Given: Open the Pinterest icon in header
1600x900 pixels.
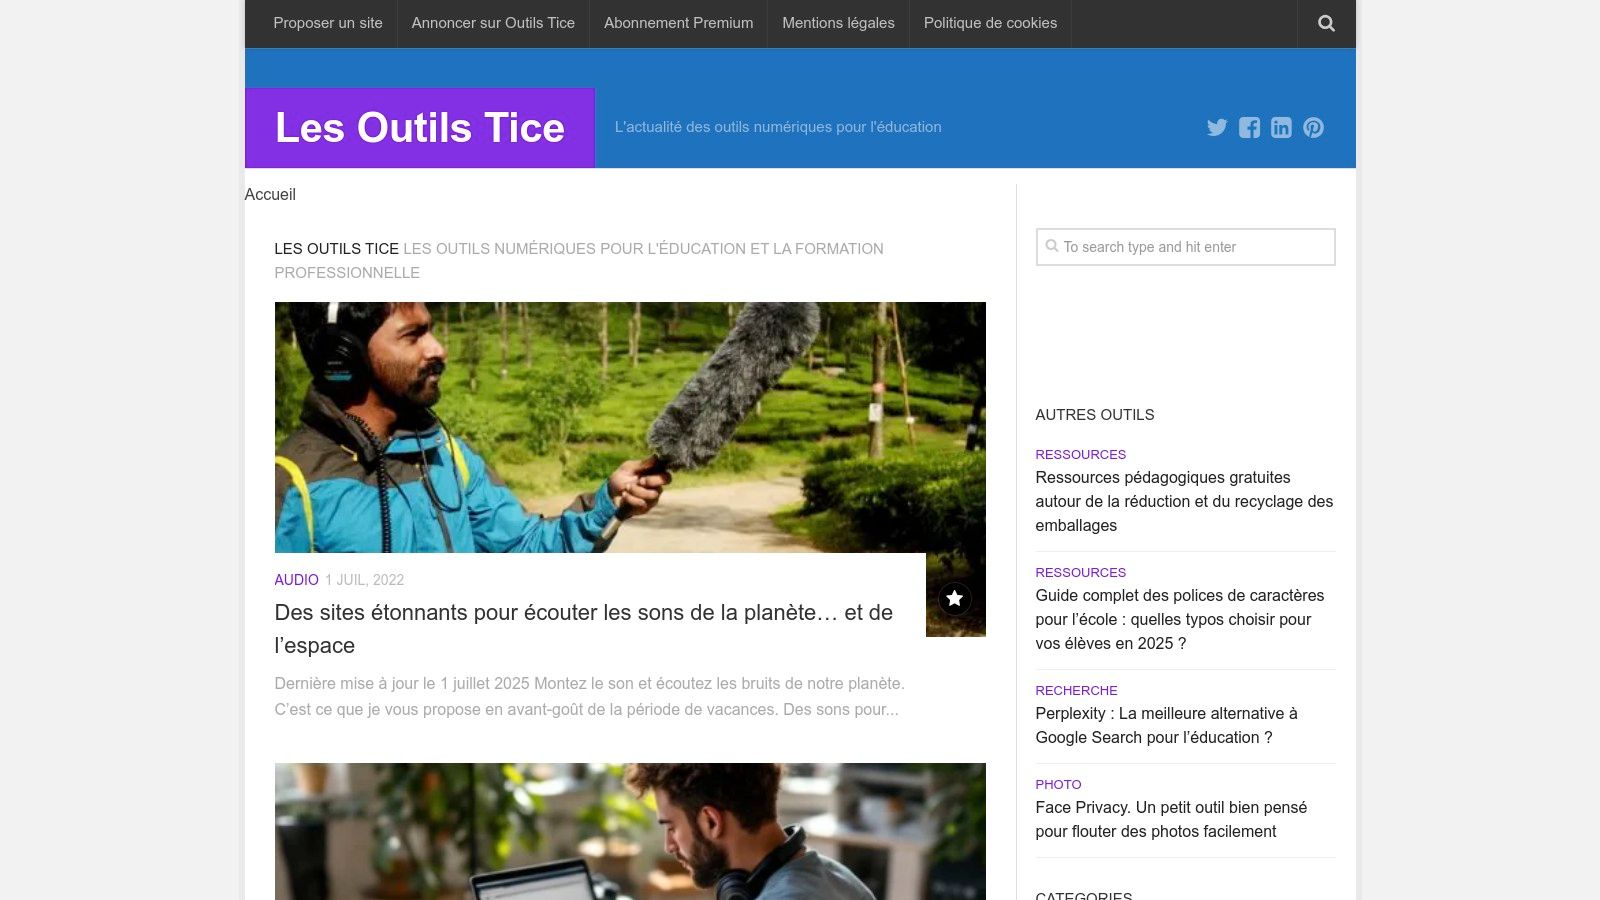Looking at the screenshot, I should tap(1313, 127).
